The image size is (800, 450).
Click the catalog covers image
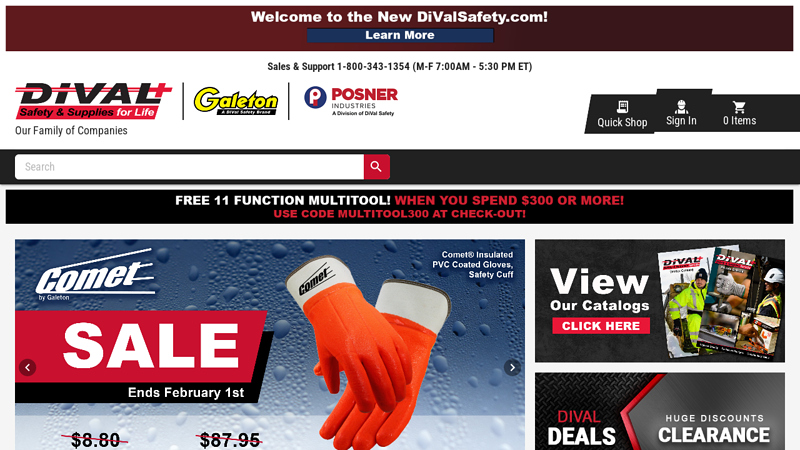(720, 302)
